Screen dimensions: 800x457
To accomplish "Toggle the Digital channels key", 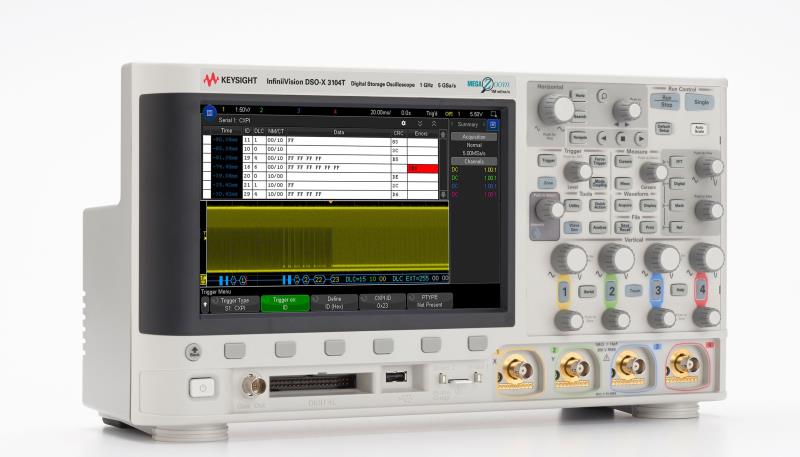I will 679,183.
